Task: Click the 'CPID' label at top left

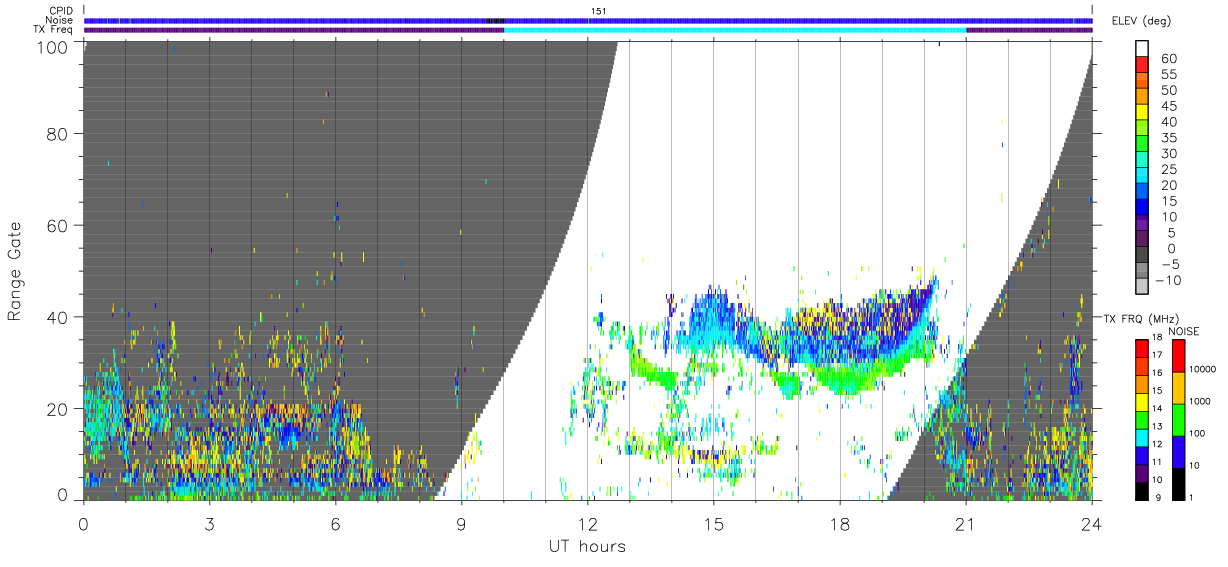Action: pos(61,11)
